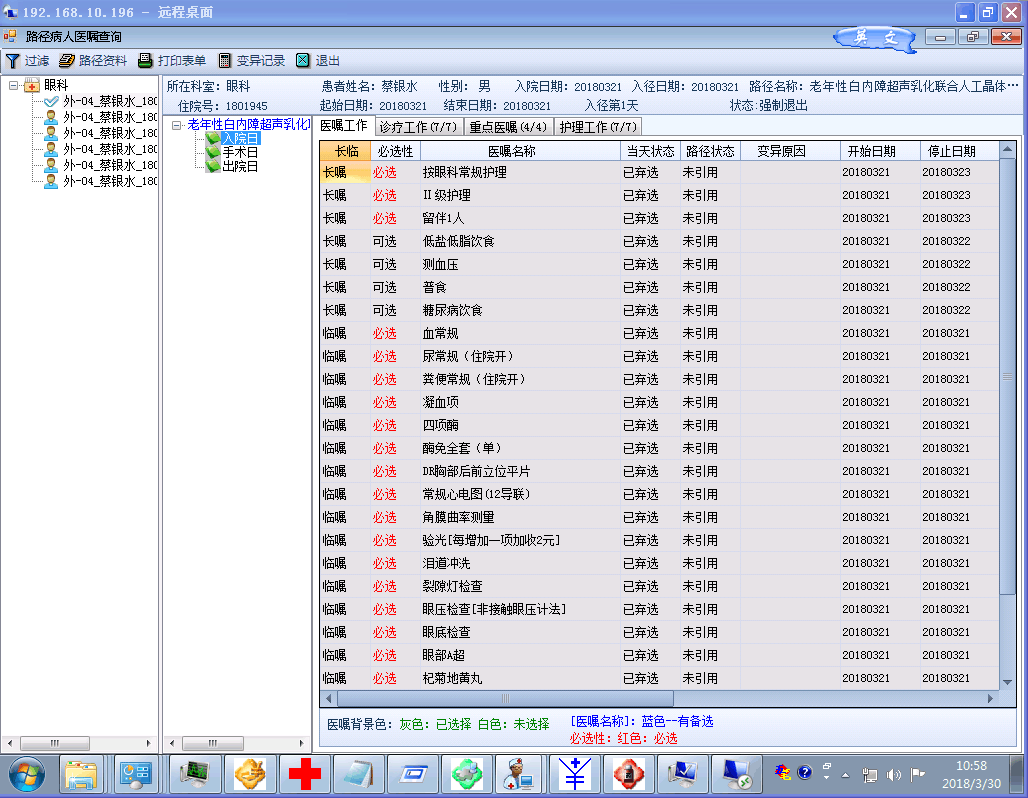Click the remote desktop connection taskbar icon

click(737, 775)
